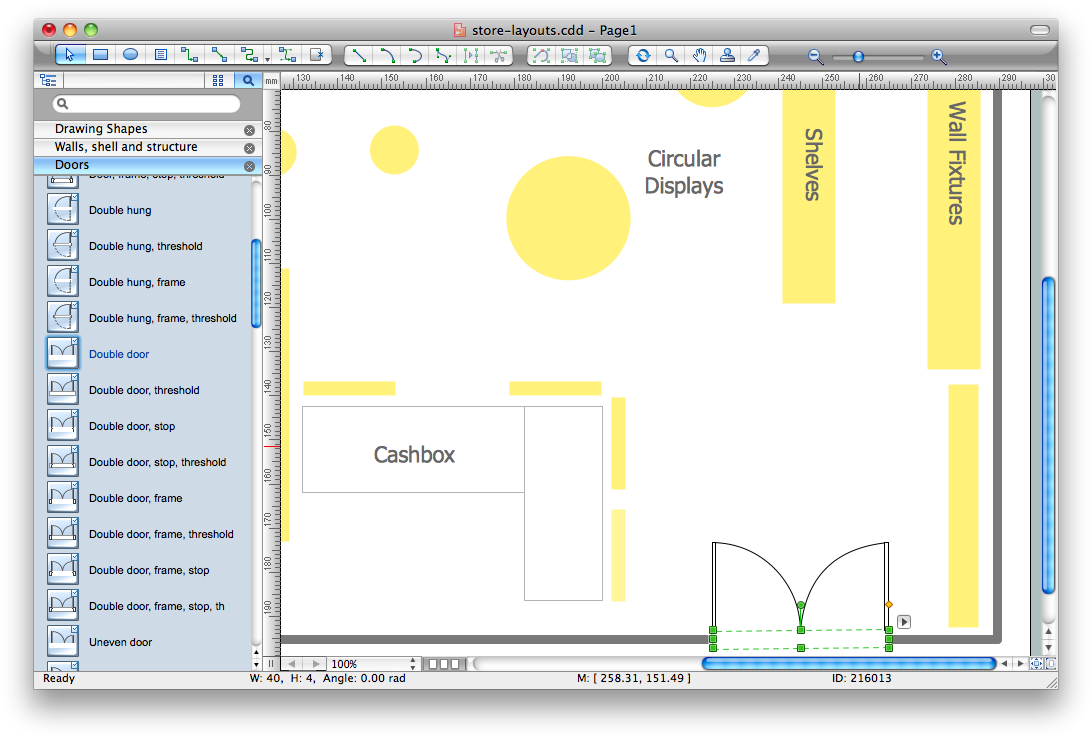Show the library tree view

48,81
